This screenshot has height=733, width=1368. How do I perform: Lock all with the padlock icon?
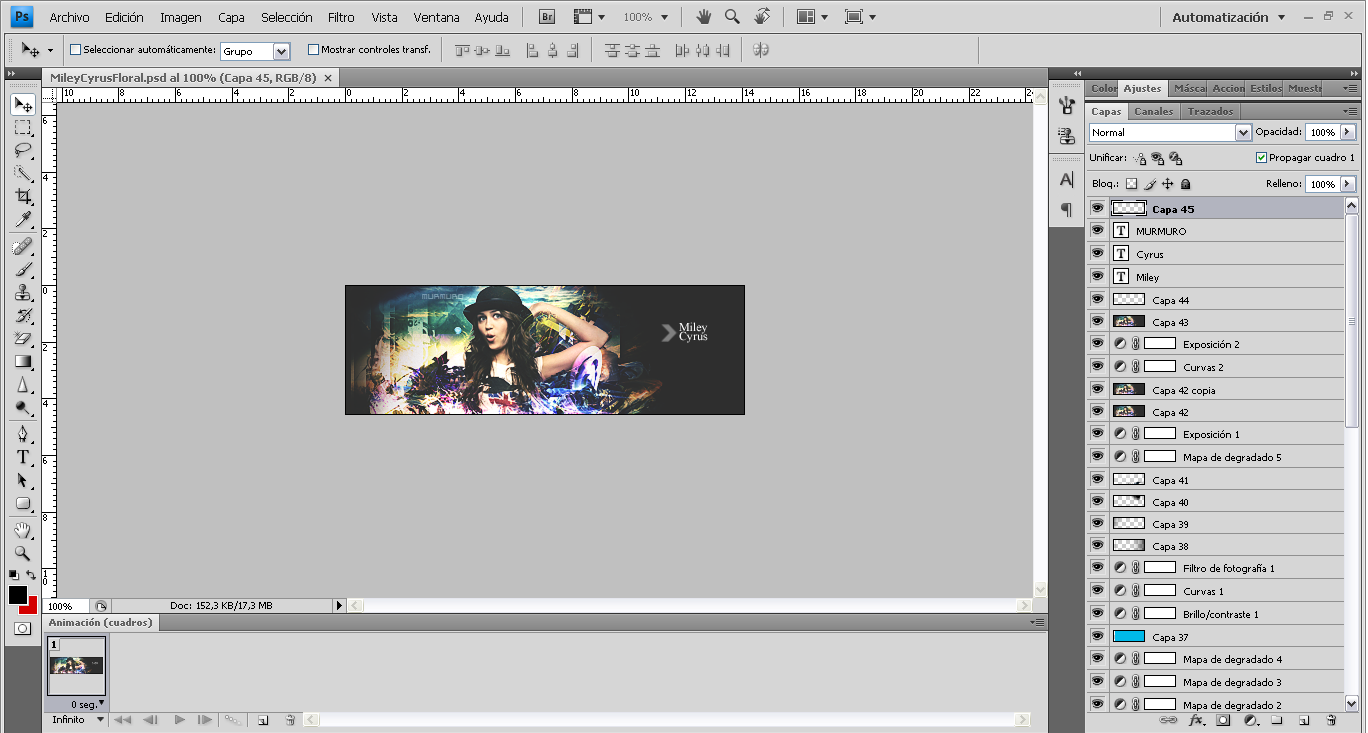point(1185,184)
